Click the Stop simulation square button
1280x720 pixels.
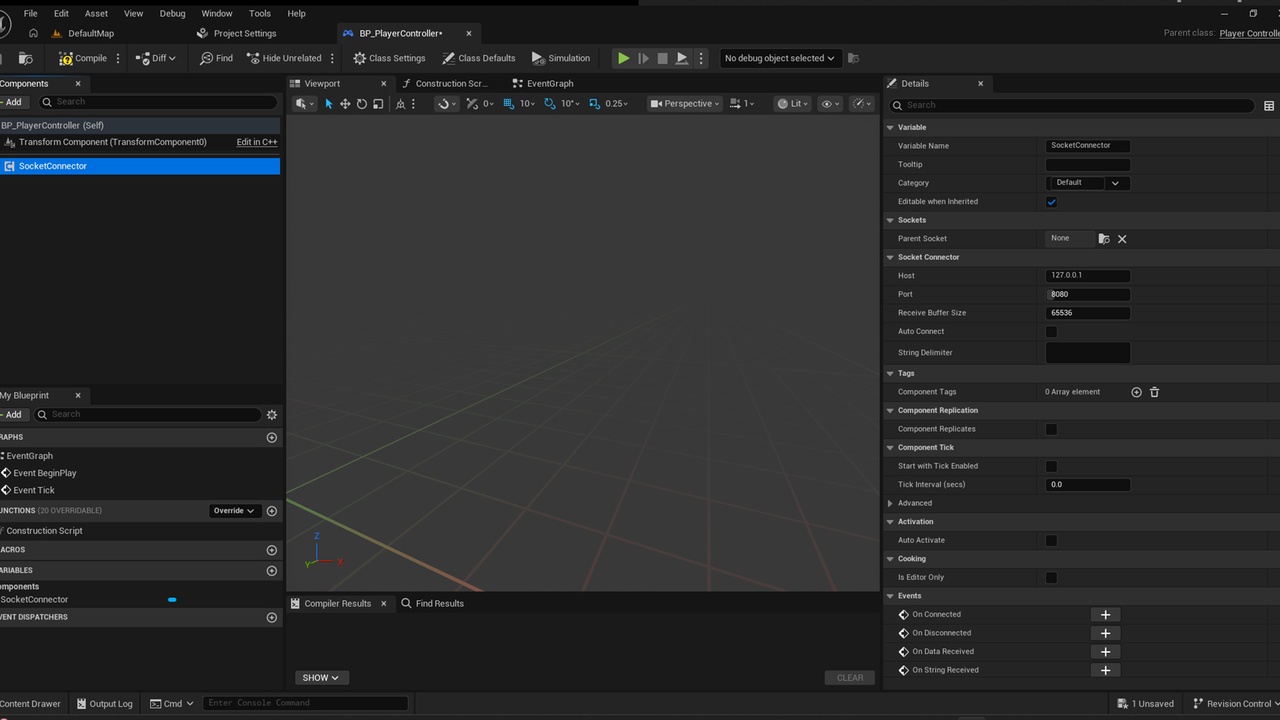(x=662, y=58)
